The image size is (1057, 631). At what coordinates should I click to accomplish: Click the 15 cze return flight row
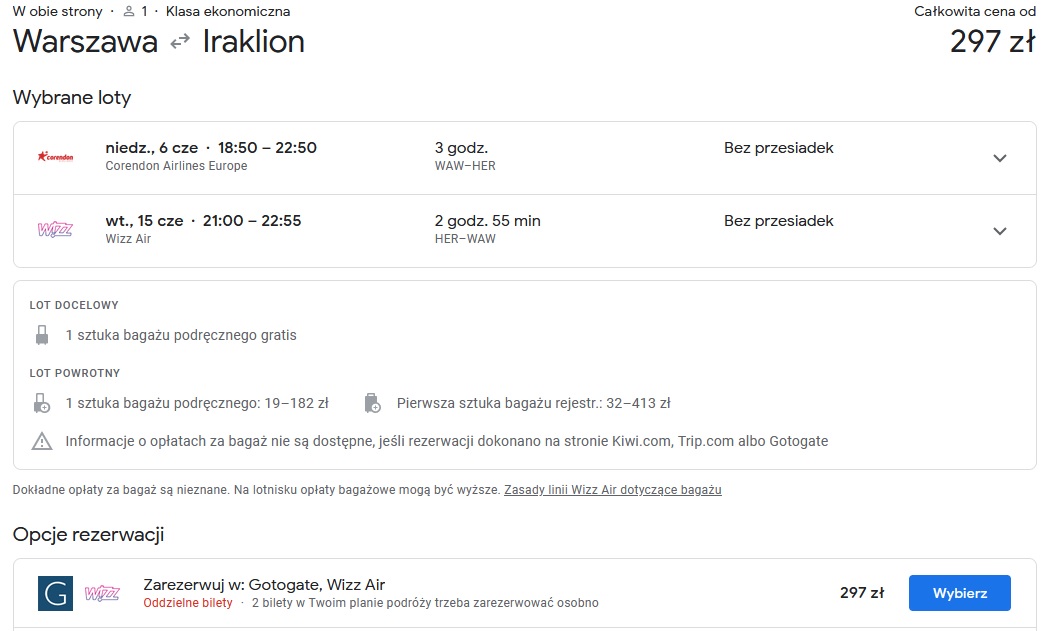point(524,231)
